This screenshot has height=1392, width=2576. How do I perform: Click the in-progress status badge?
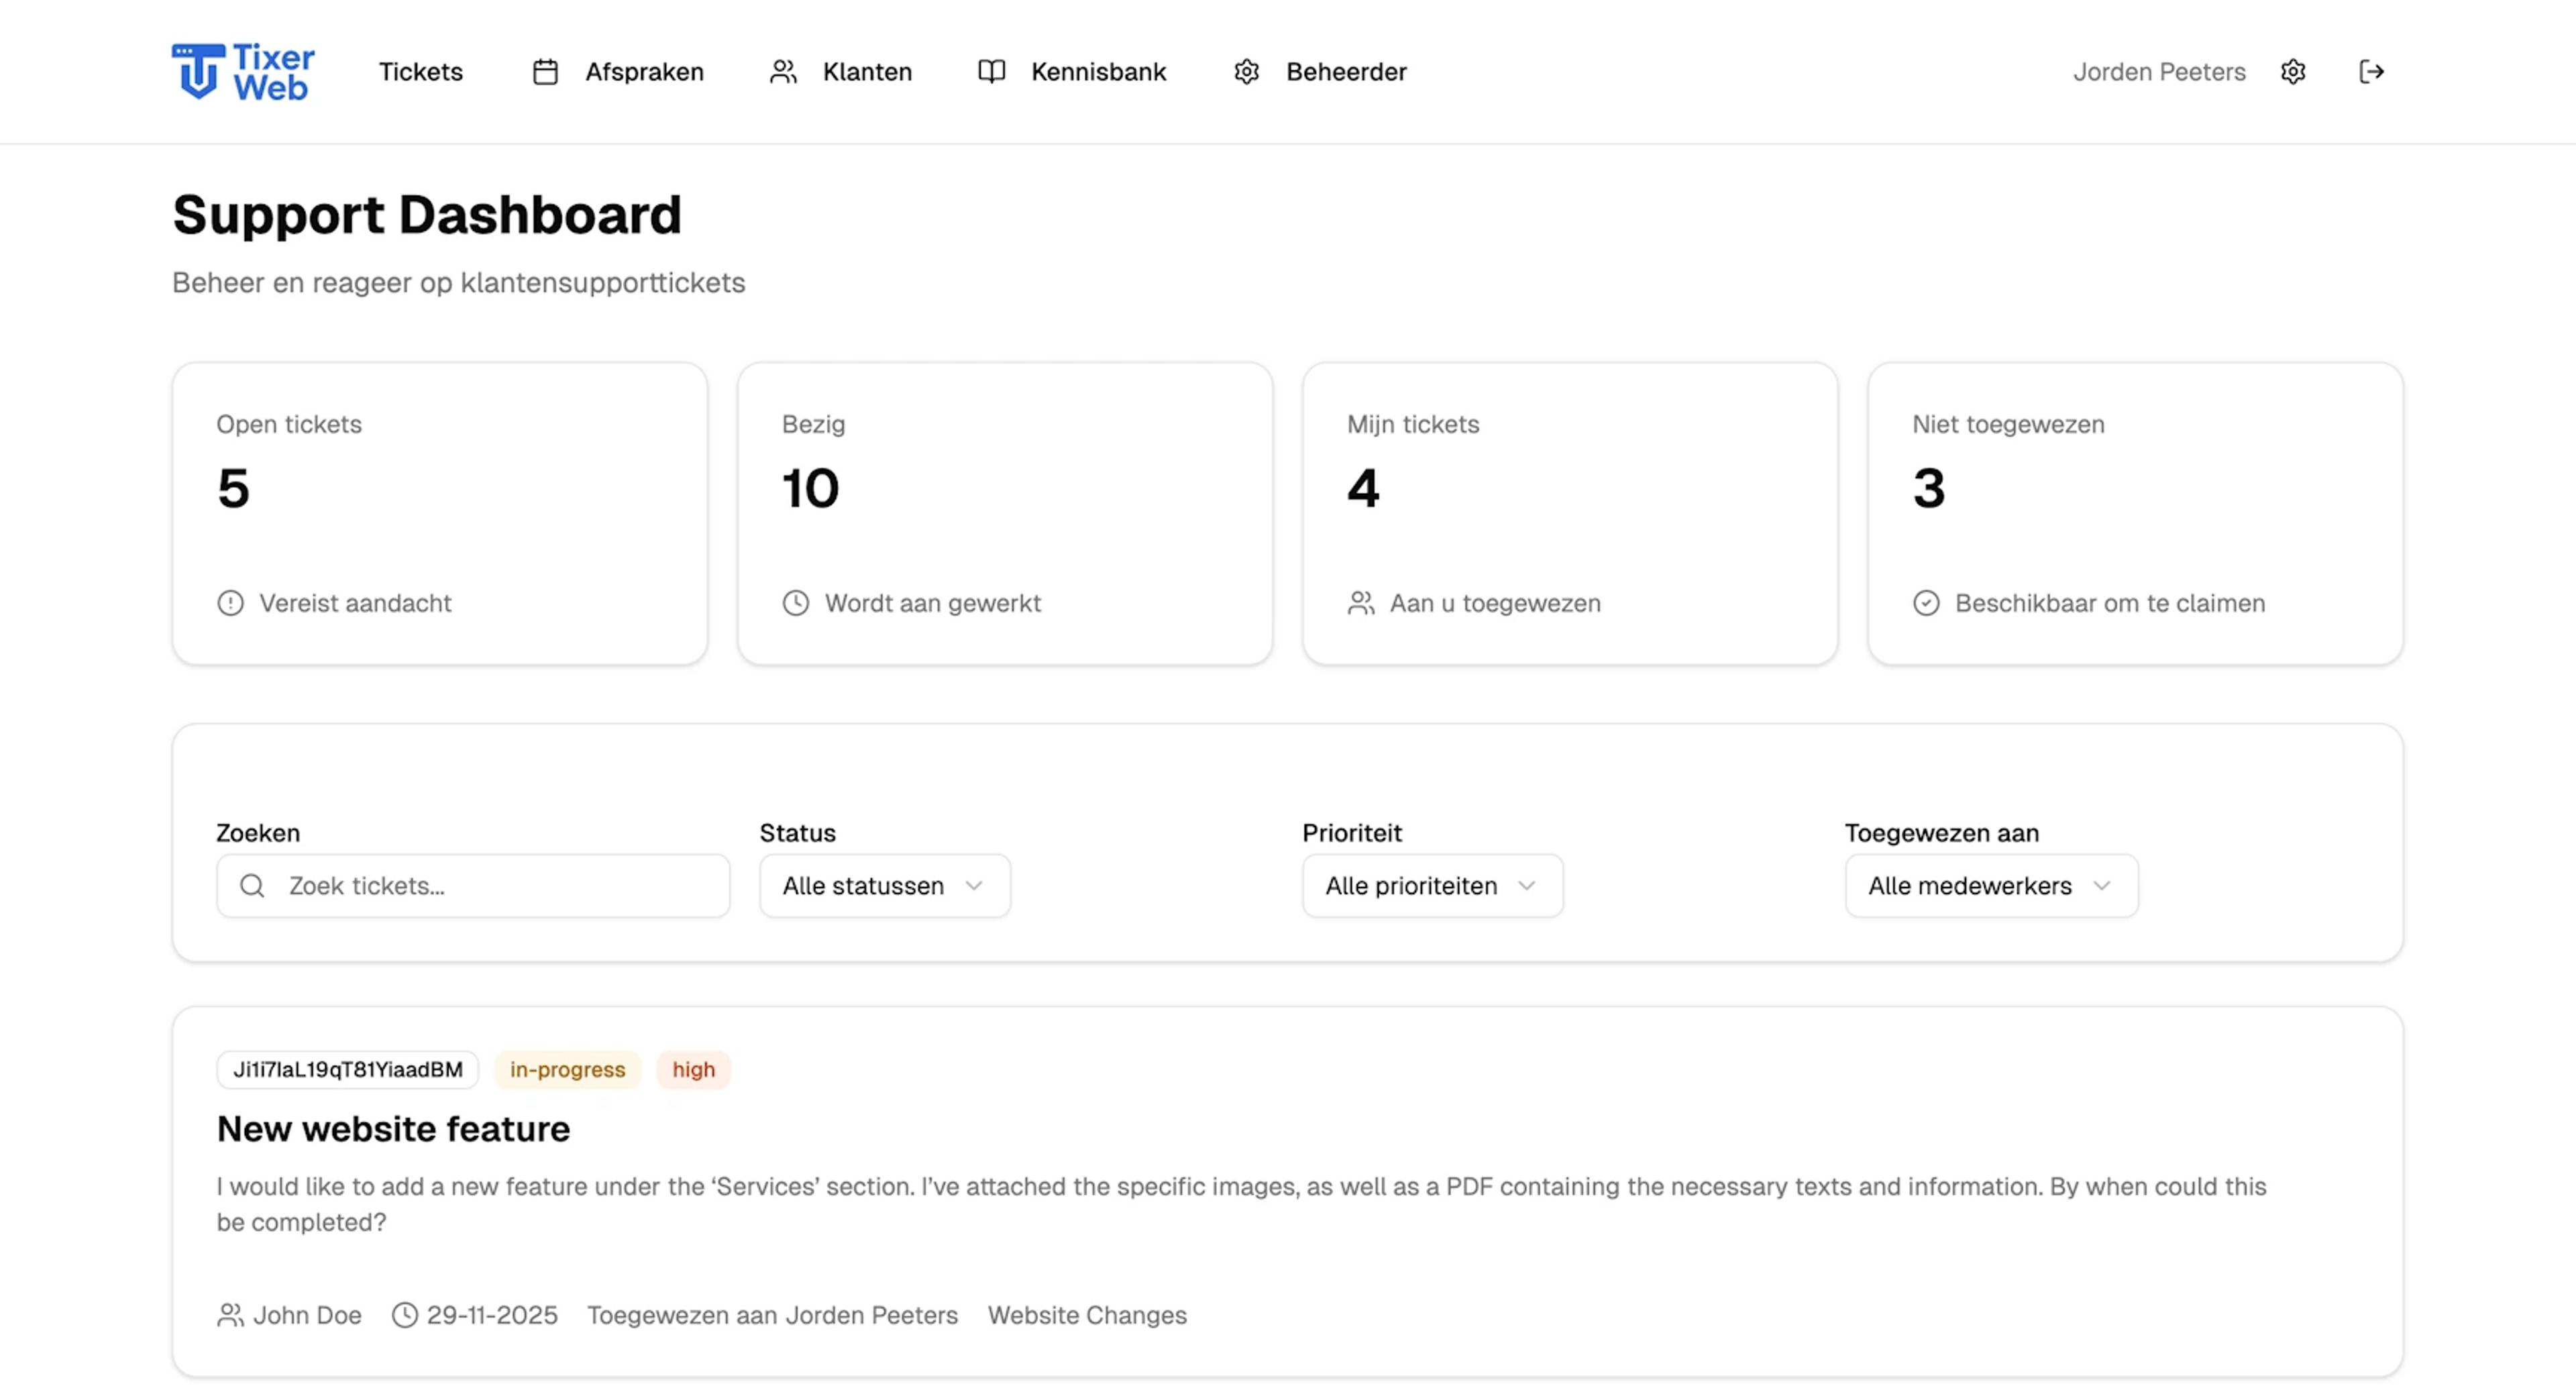(x=567, y=1070)
